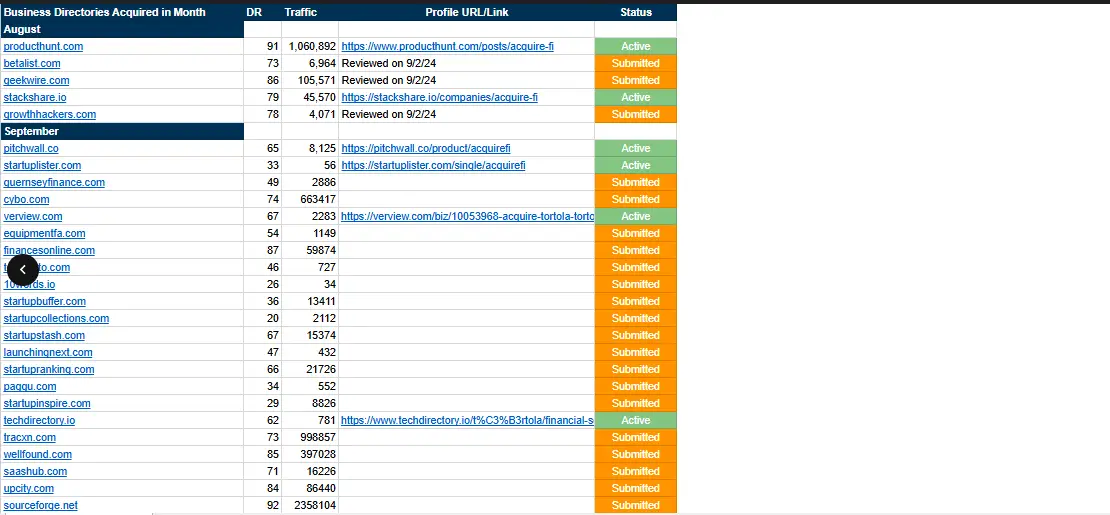Image resolution: width=1110 pixels, height=515 pixels.
Task: Open the financesonline.com link
Action: 49,250
